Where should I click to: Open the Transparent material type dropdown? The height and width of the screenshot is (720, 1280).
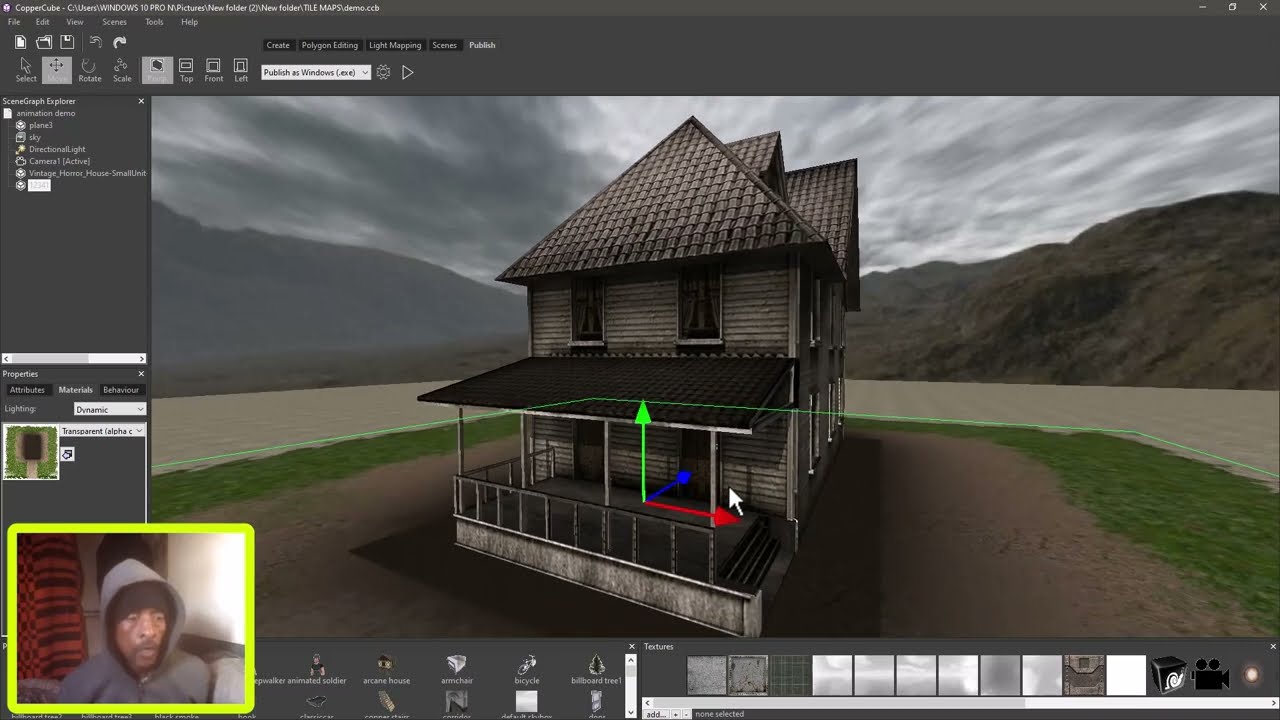[x=103, y=431]
